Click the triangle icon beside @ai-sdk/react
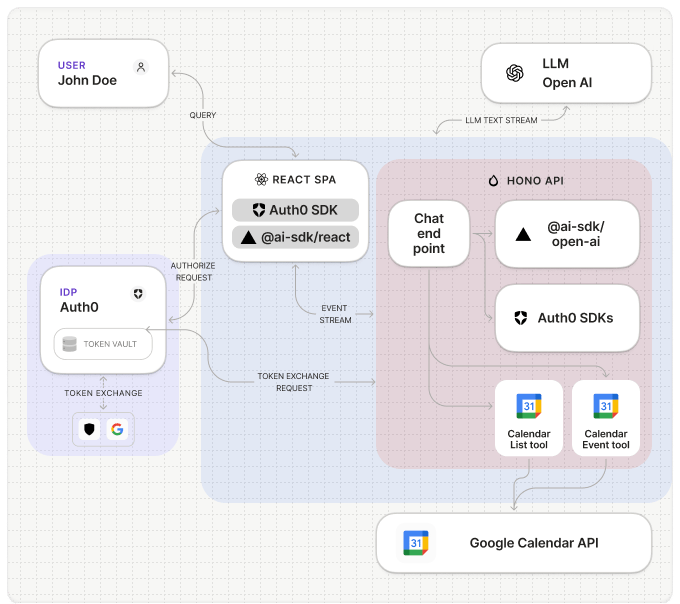This screenshot has height=604, width=680. [x=248, y=237]
